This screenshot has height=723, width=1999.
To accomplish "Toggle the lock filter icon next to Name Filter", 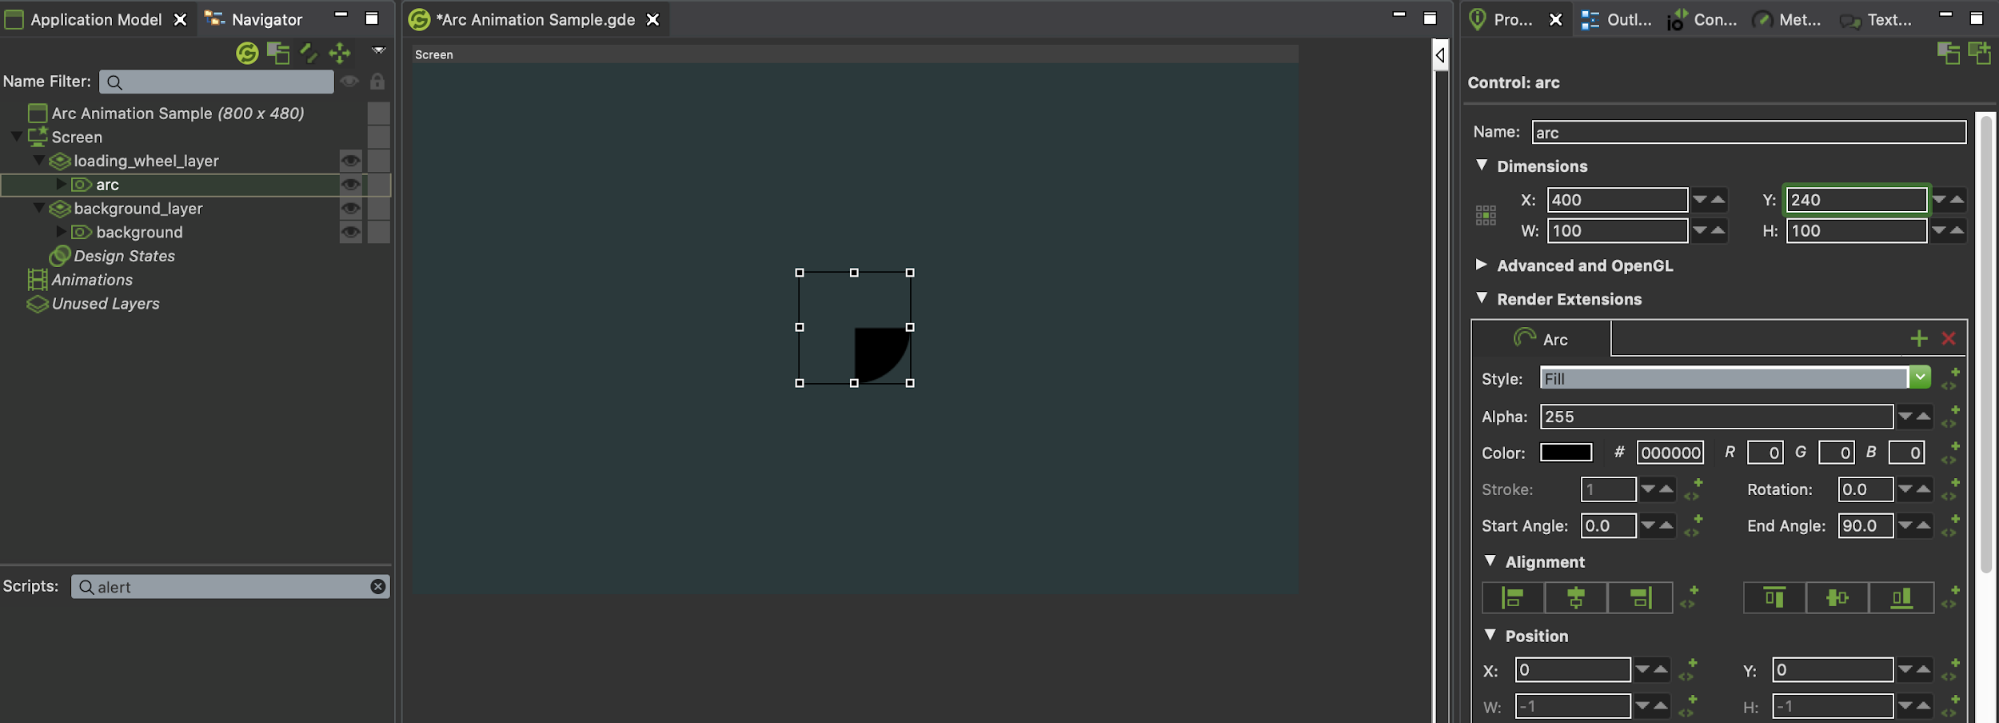I will point(377,81).
